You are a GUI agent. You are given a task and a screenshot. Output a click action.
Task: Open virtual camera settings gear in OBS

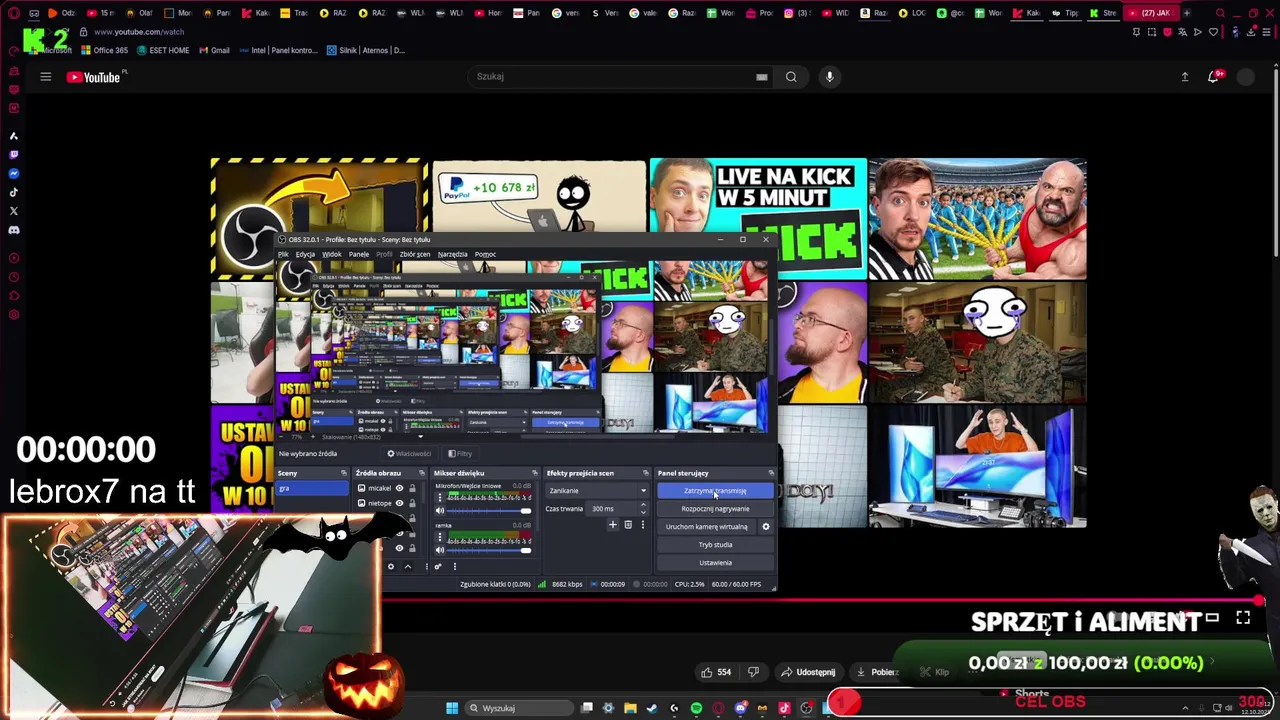pyautogui.click(x=766, y=527)
